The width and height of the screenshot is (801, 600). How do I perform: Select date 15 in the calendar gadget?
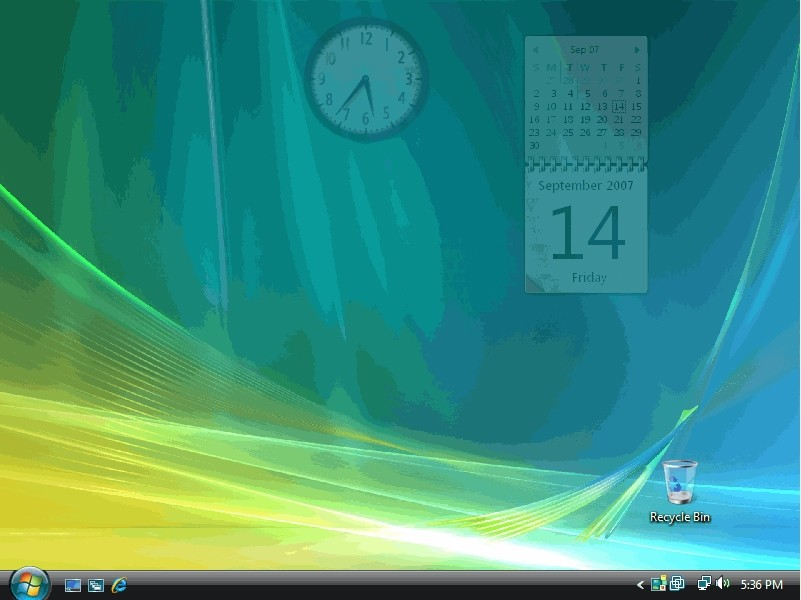coord(636,107)
